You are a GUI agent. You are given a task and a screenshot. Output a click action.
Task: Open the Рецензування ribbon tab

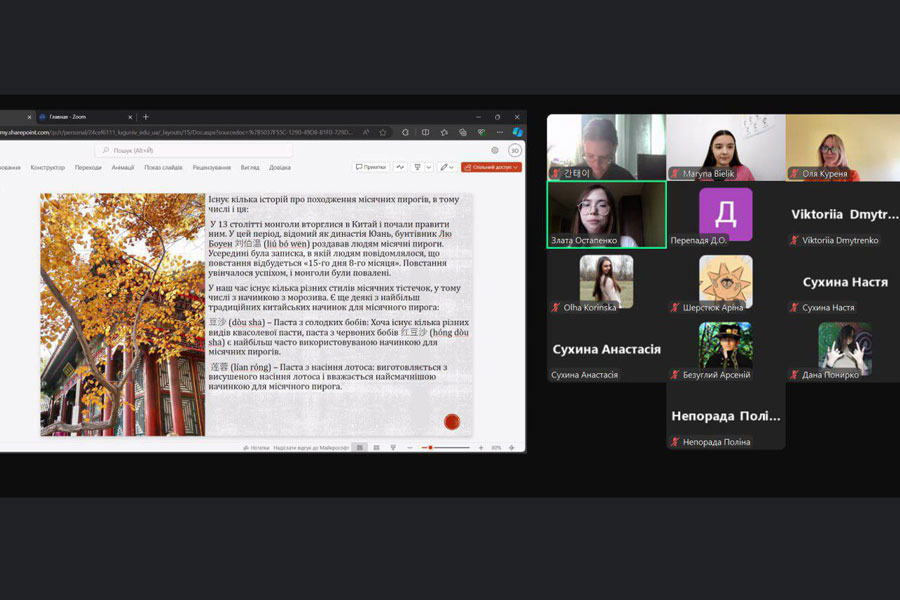(x=211, y=168)
